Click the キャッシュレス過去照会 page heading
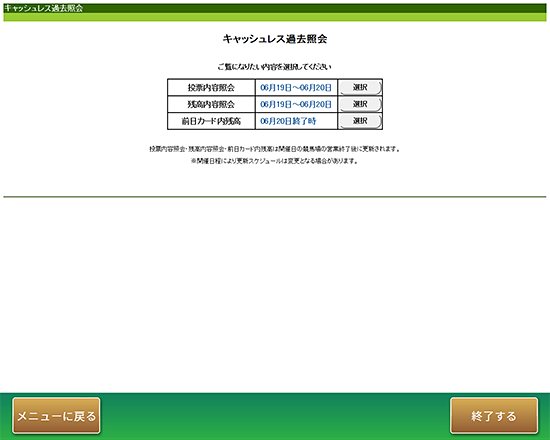The width and height of the screenshot is (550, 440). coord(275,39)
